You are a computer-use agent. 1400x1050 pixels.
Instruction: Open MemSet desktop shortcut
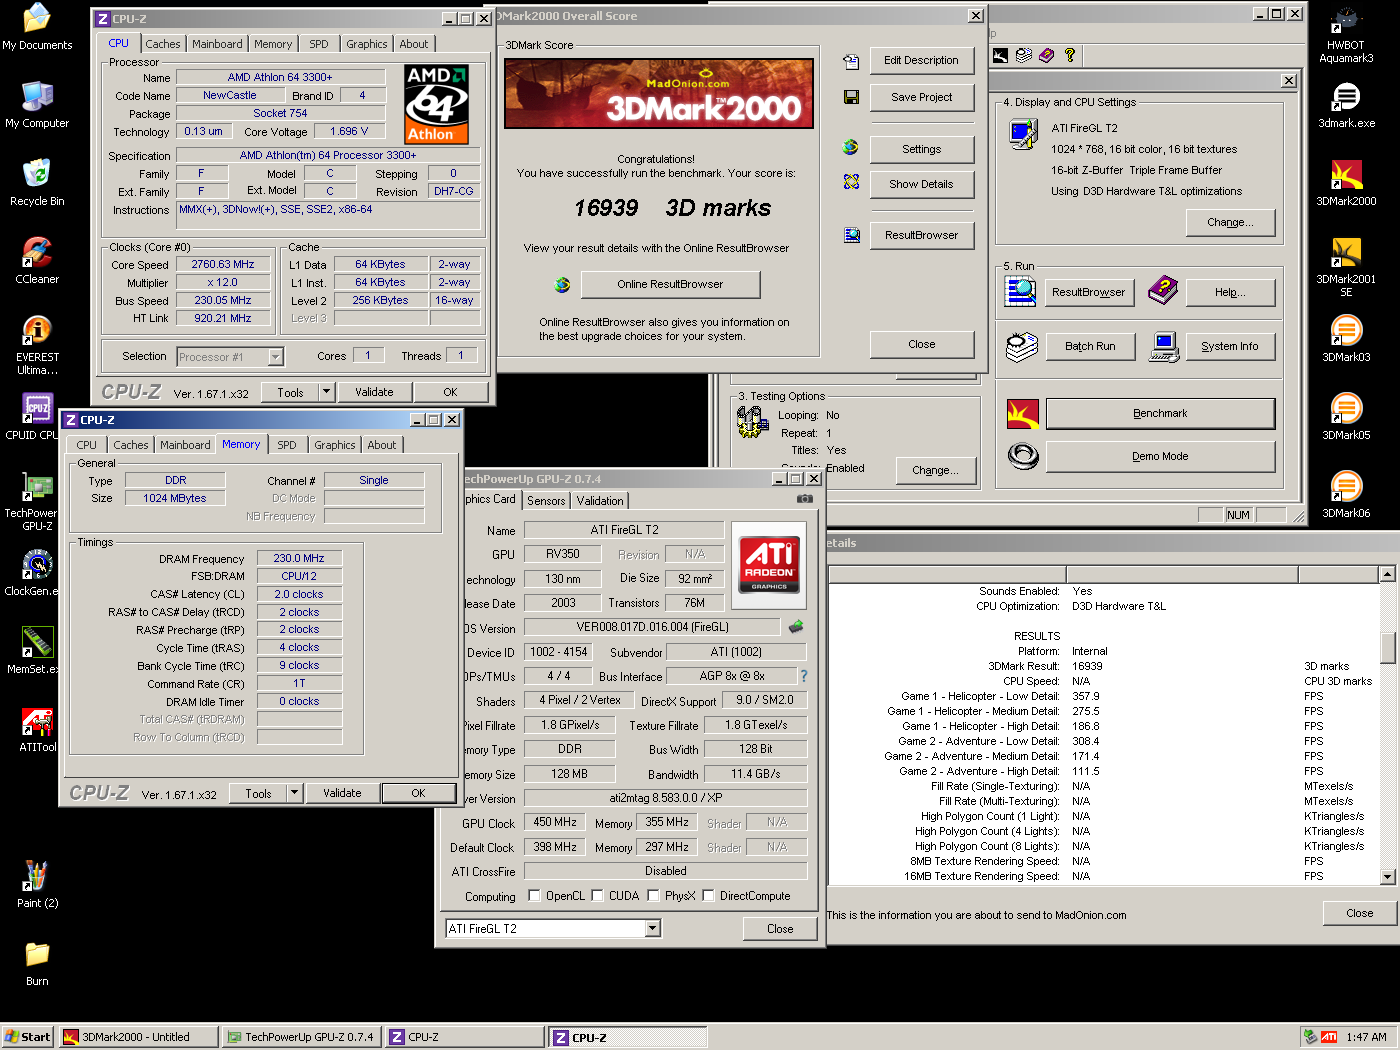[37, 651]
